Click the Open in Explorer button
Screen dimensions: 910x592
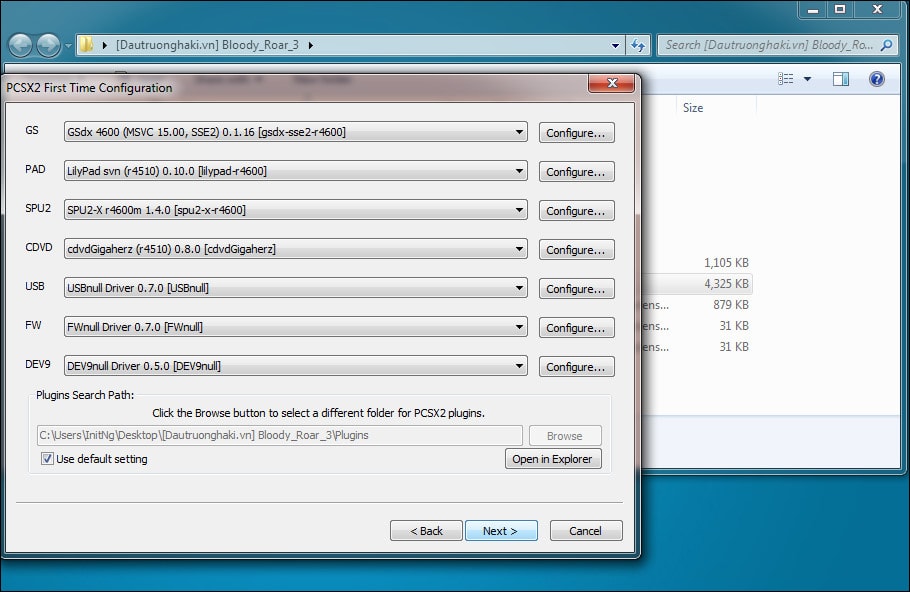click(552, 459)
